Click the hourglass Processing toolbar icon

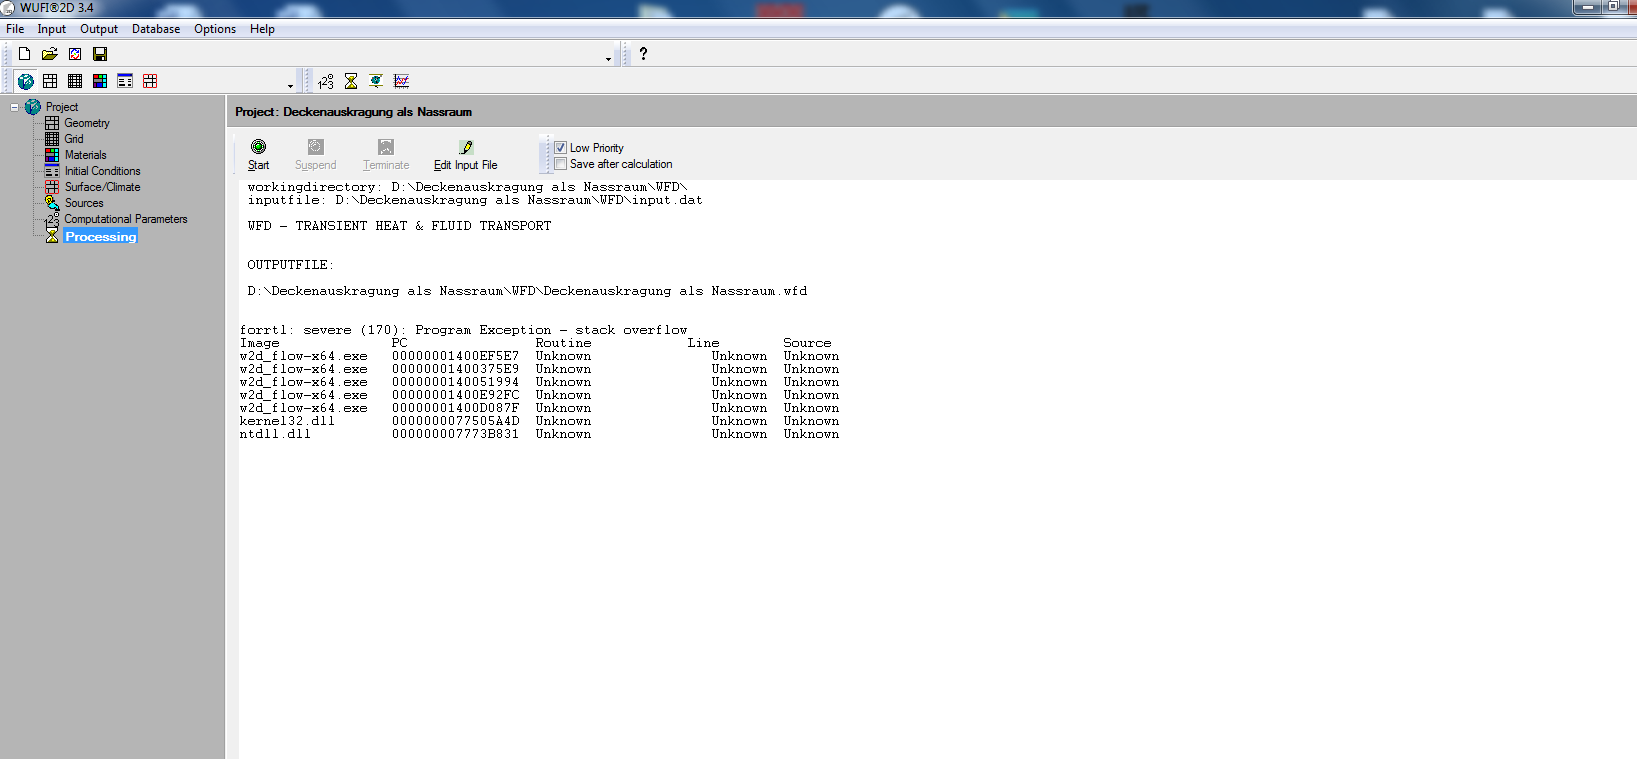(x=351, y=81)
